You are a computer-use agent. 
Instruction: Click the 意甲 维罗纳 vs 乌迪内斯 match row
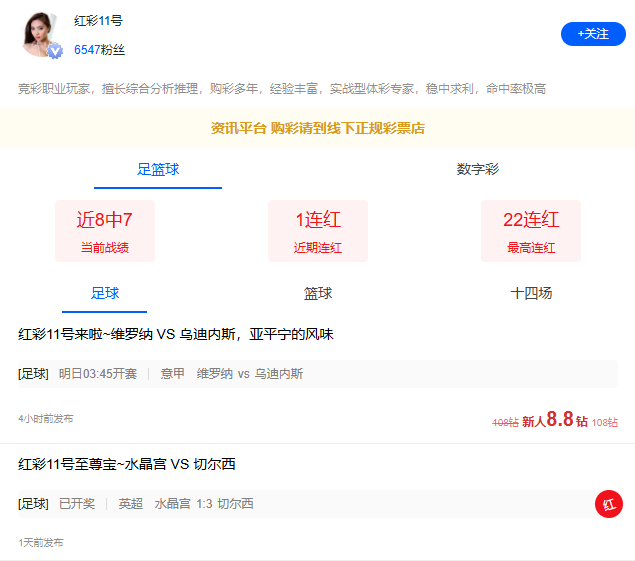pos(250,374)
